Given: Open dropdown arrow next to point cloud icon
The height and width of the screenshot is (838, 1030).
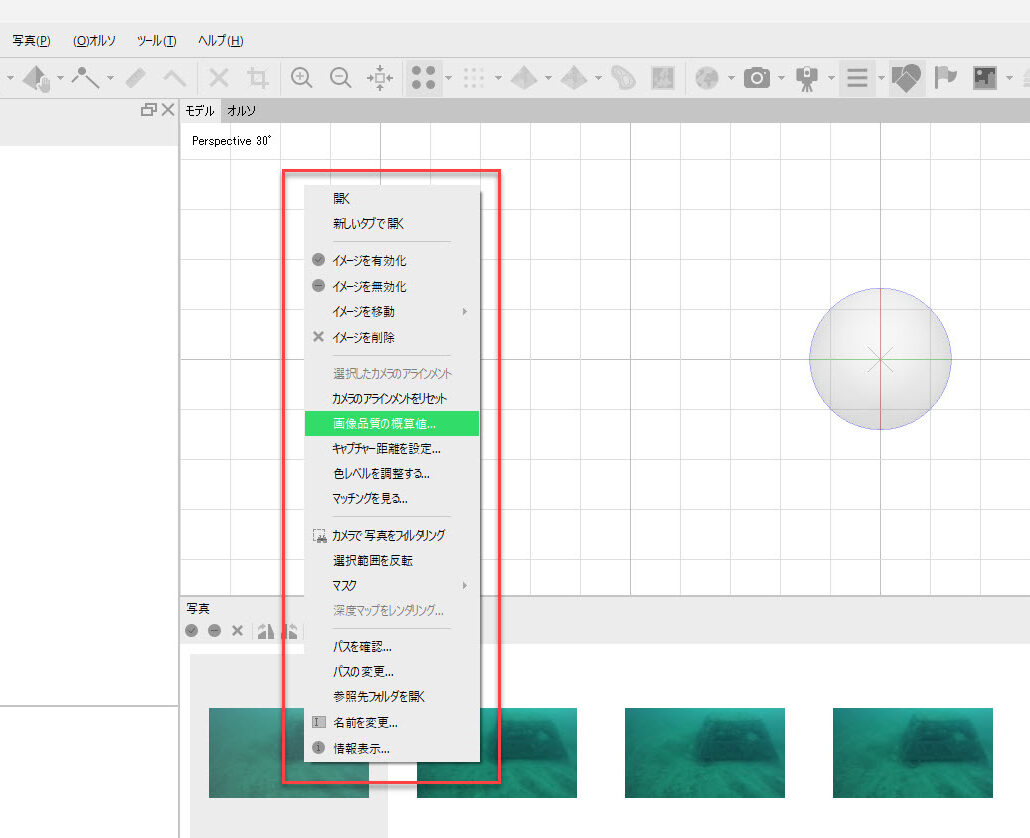Looking at the screenshot, I should pos(449,79).
